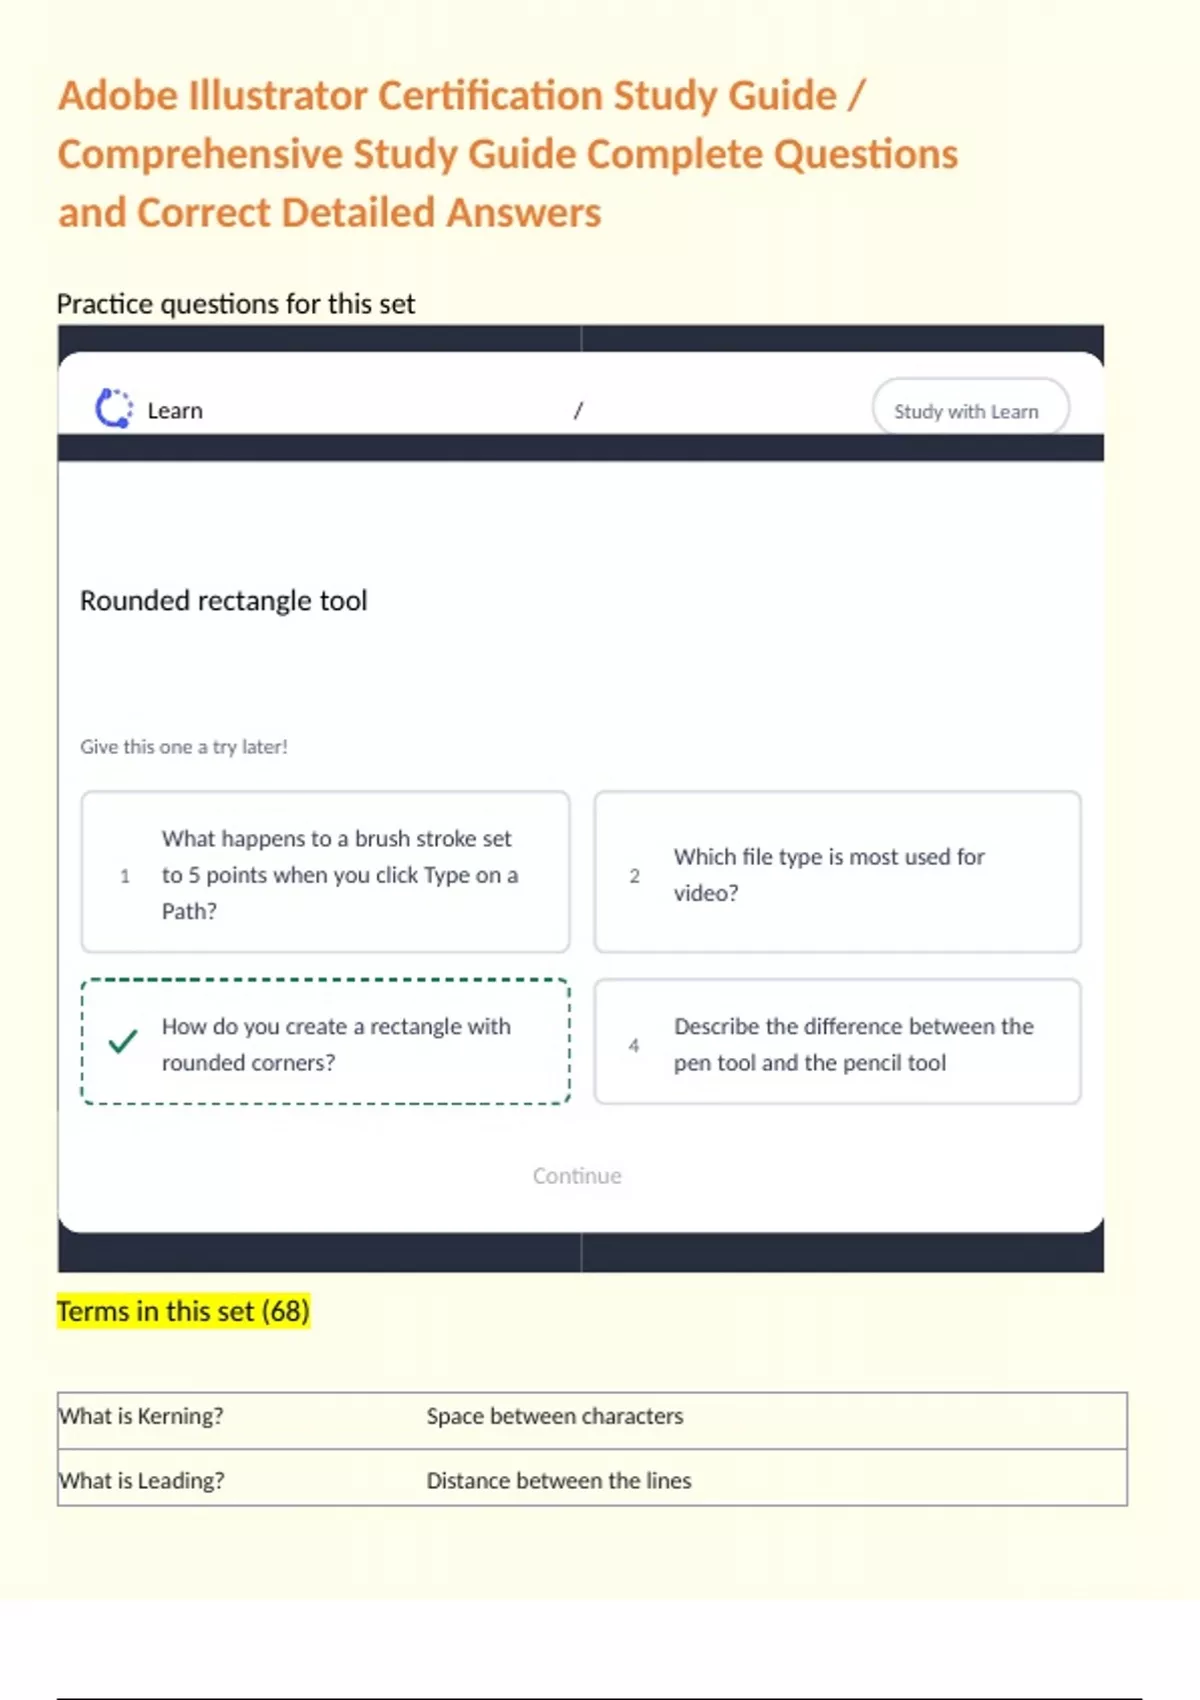Click the number 1 badge
This screenshot has height=1700, width=1200.
coord(125,876)
